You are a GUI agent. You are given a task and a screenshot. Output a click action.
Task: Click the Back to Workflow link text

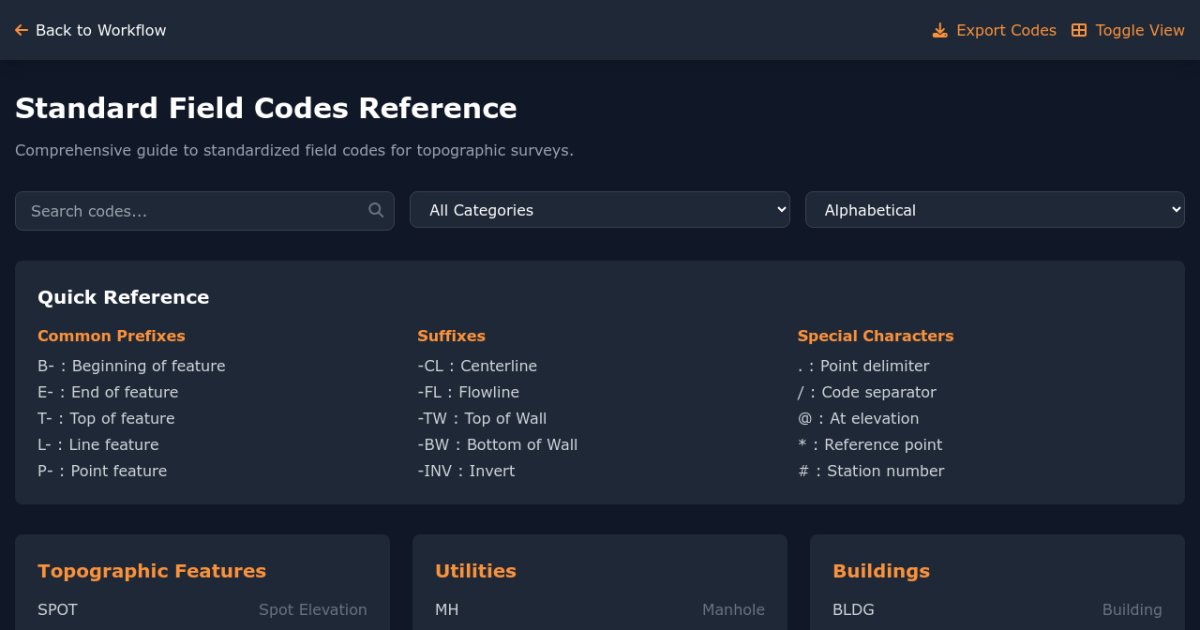tap(101, 31)
